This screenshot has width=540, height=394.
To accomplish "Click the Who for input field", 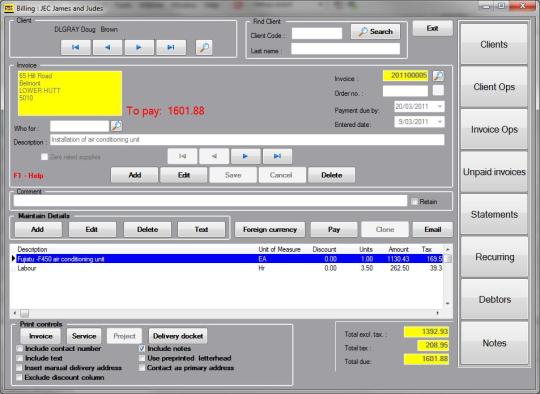I will point(80,126).
